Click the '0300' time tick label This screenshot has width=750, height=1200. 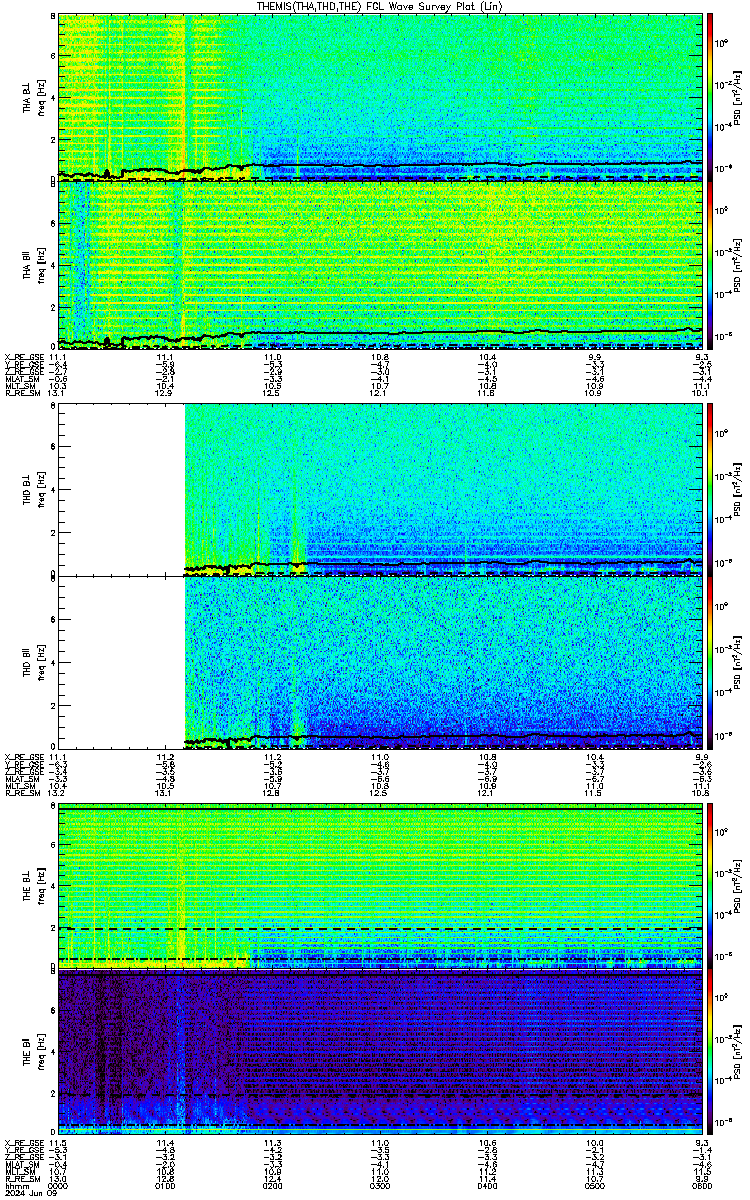click(x=380, y=1185)
